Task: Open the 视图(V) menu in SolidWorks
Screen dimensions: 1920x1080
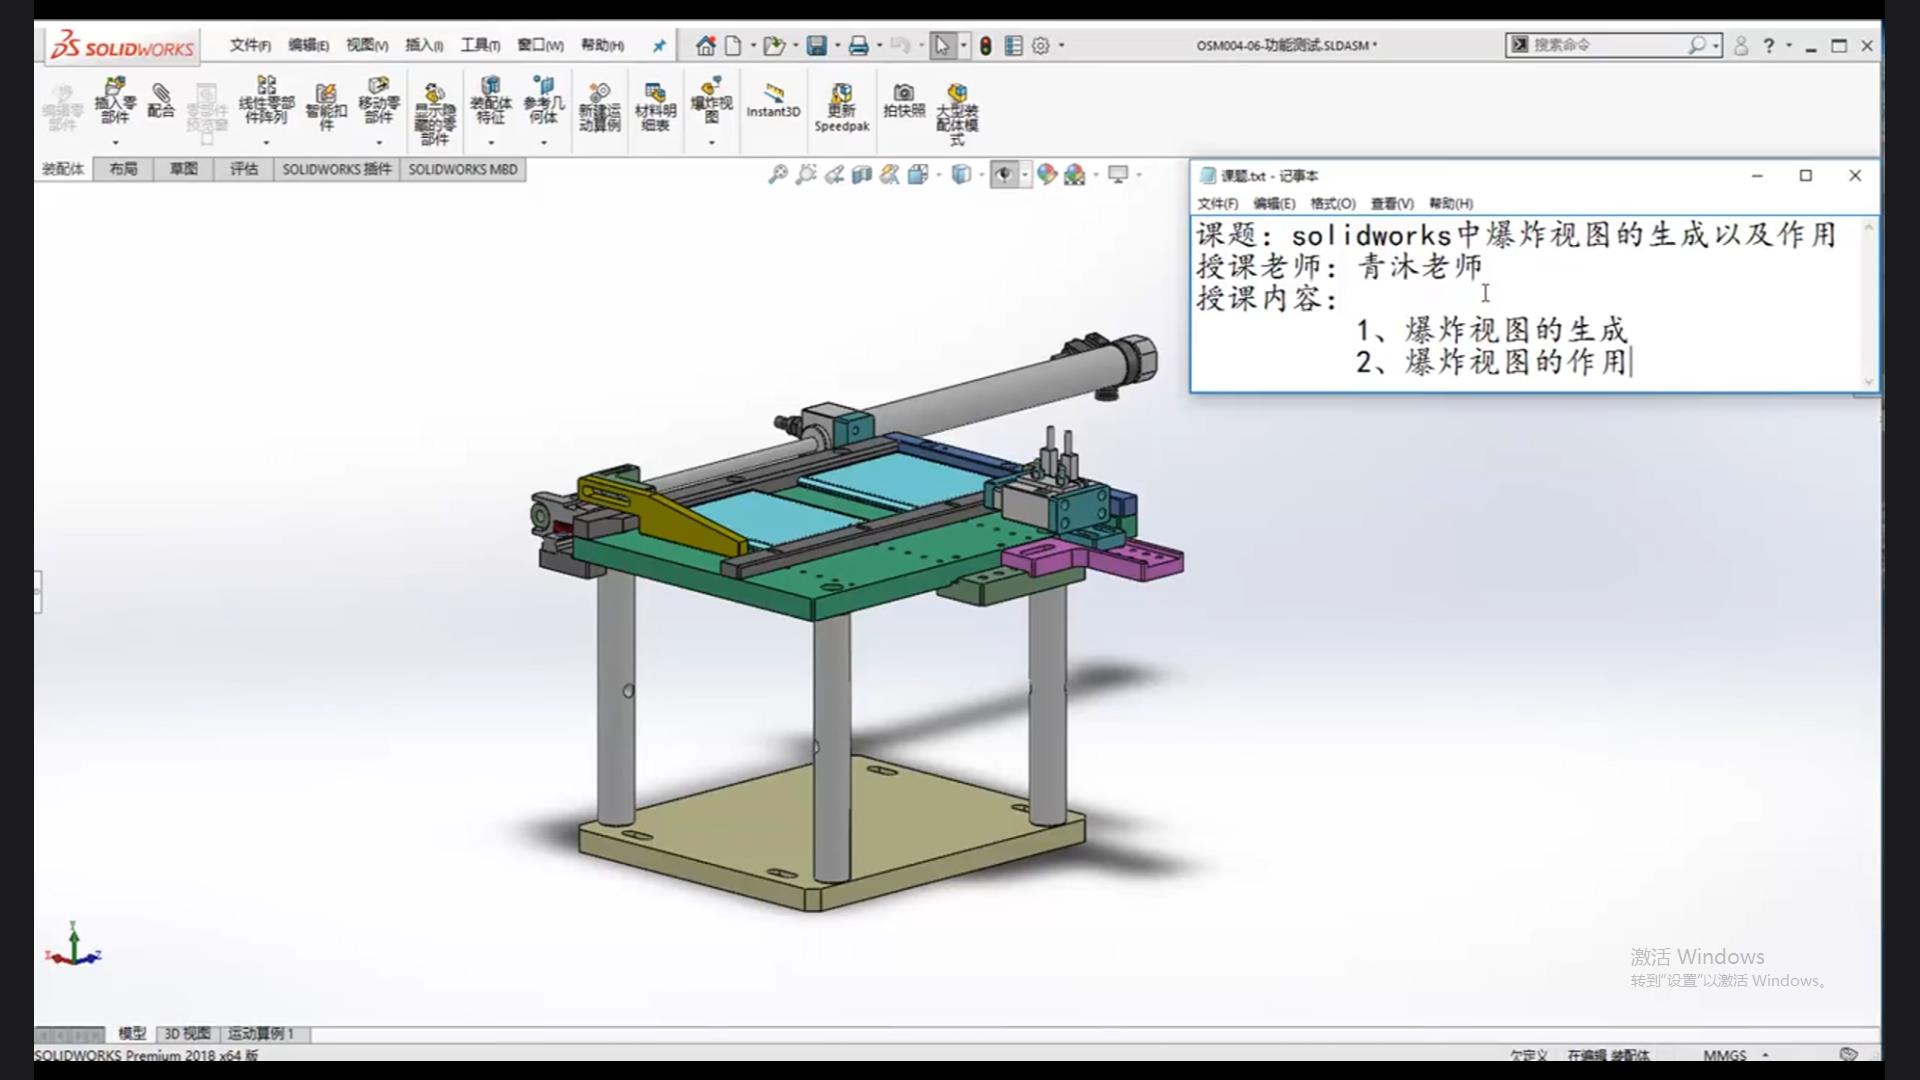Action: click(x=367, y=46)
